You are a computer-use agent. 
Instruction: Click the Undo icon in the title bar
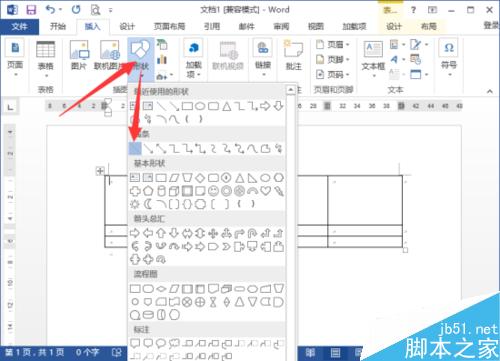click(50, 10)
